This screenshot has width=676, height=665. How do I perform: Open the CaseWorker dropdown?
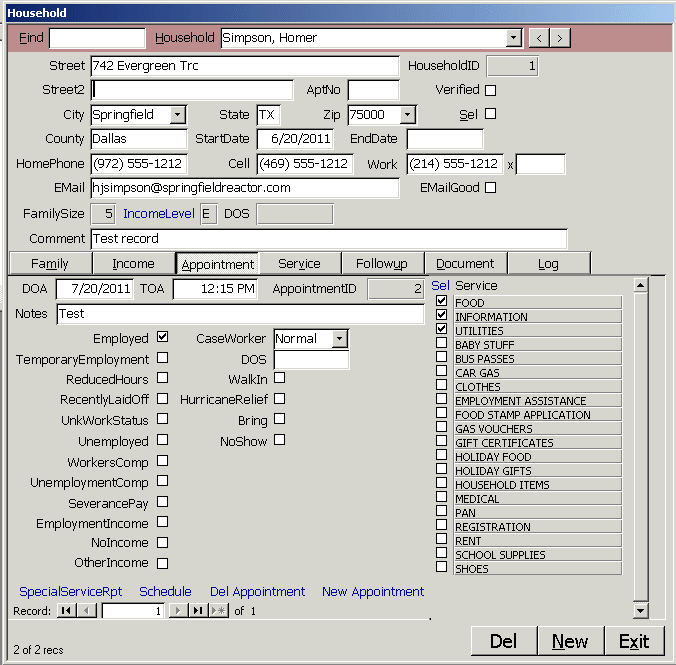coord(340,339)
